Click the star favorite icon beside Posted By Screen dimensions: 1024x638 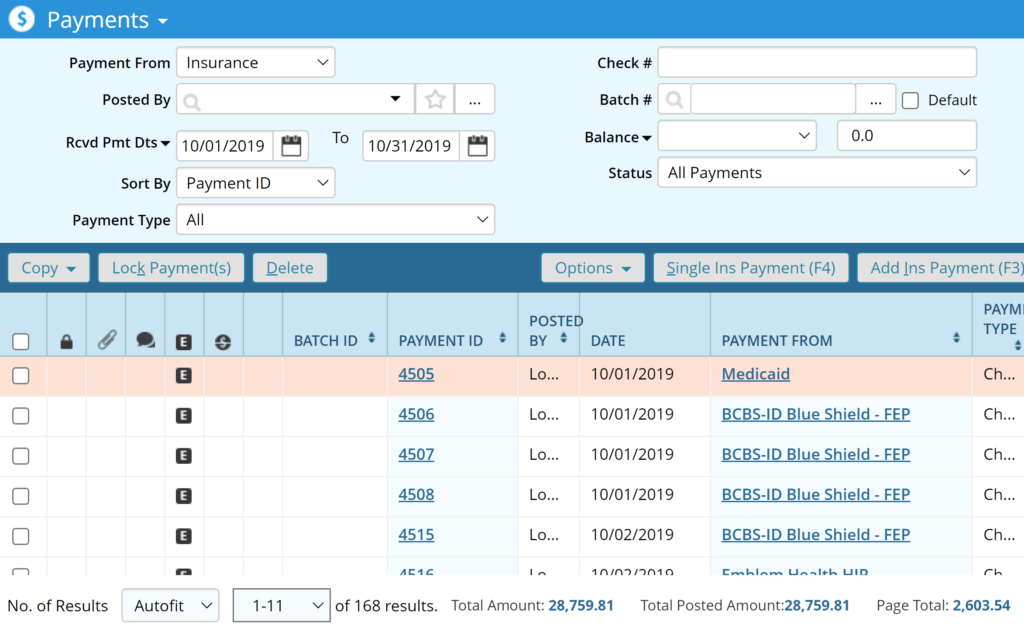(x=435, y=99)
